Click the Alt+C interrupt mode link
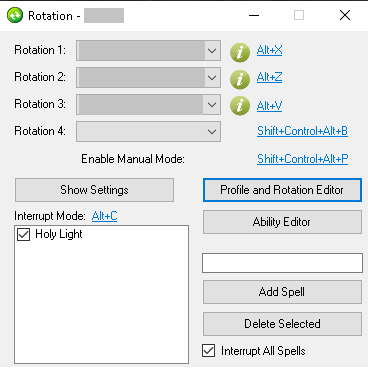The height and width of the screenshot is (374, 368). pyautogui.click(x=104, y=216)
